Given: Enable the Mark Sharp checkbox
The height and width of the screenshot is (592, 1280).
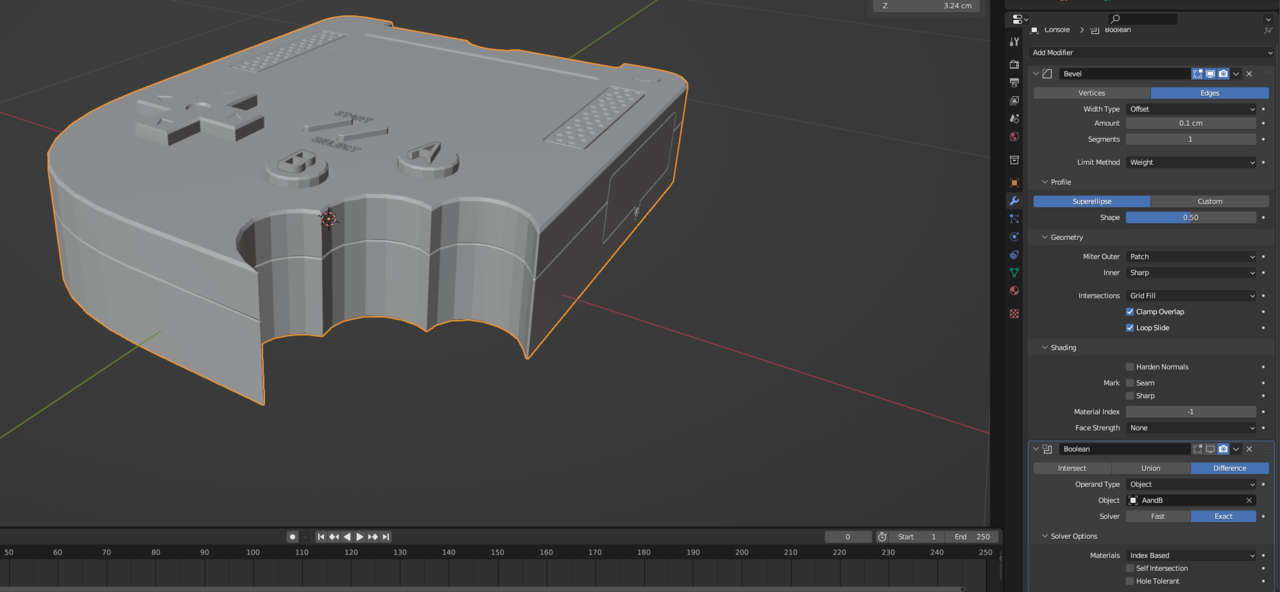Looking at the screenshot, I should tap(1130, 396).
